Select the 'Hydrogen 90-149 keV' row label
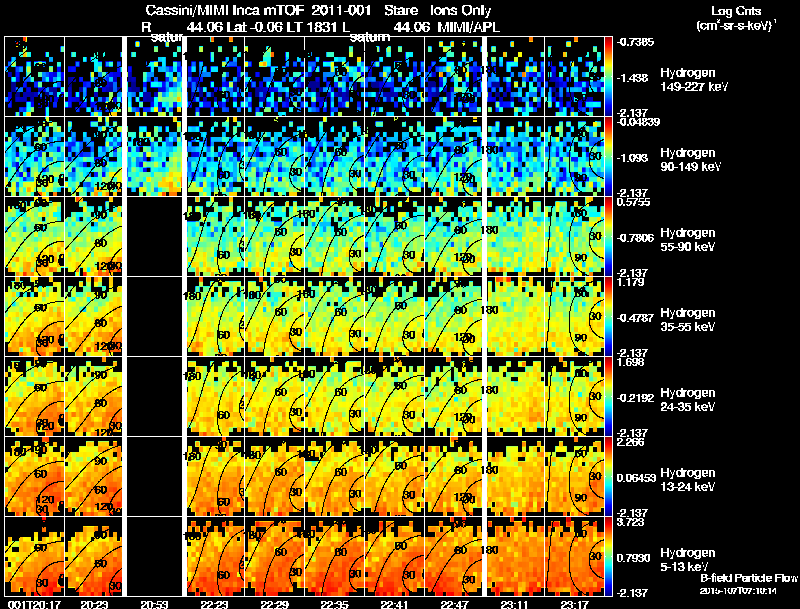The height and width of the screenshot is (609, 800). click(x=690, y=160)
